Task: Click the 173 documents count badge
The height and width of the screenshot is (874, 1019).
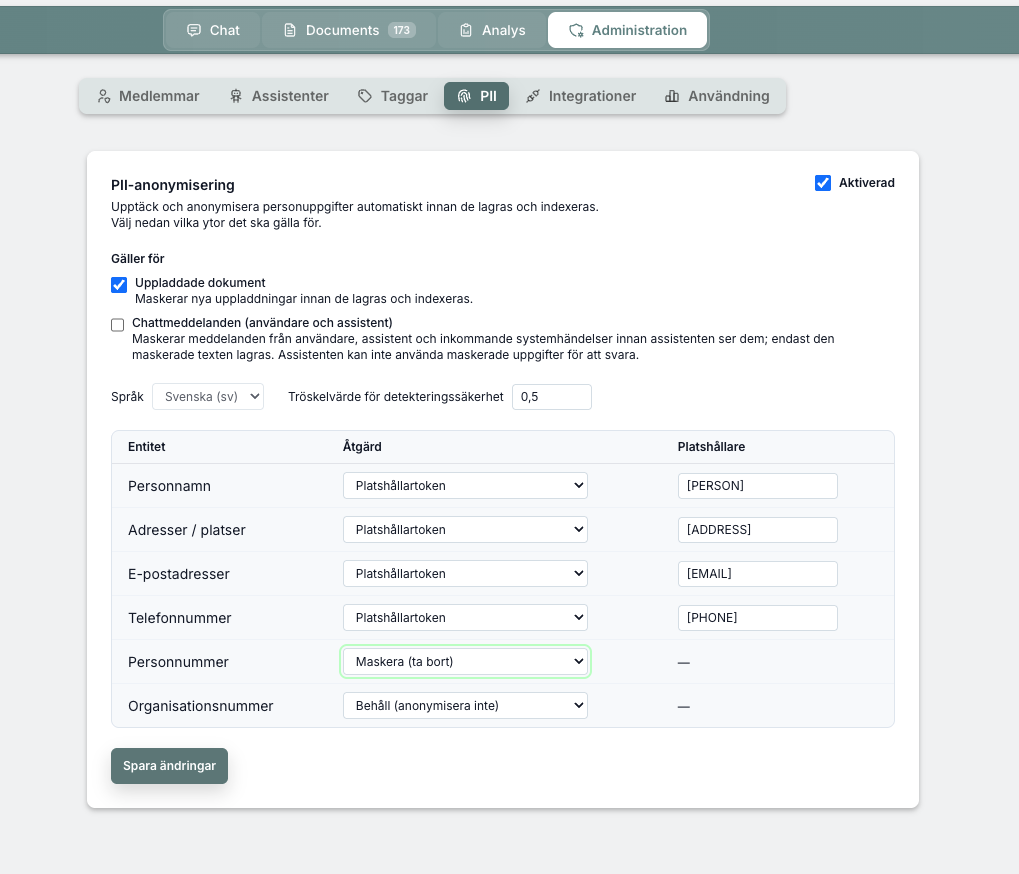Action: click(x=402, y=31)
